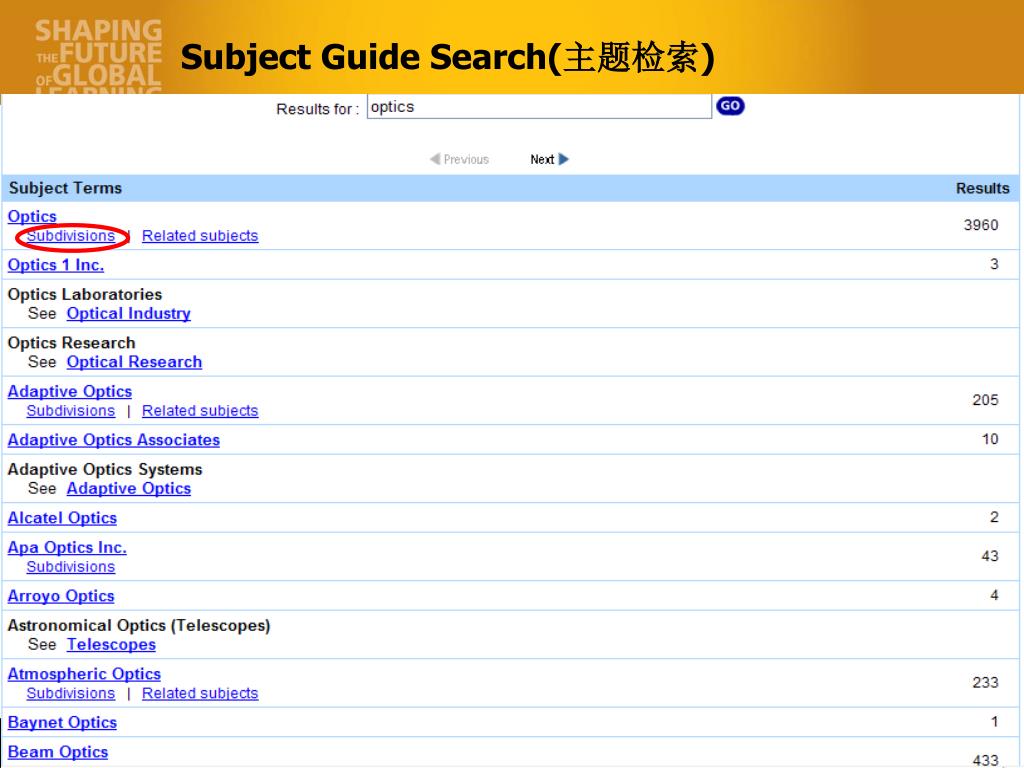Open Atmospheric Optics subject
This screenshot has width=1024, height=768.
point(84,674)
